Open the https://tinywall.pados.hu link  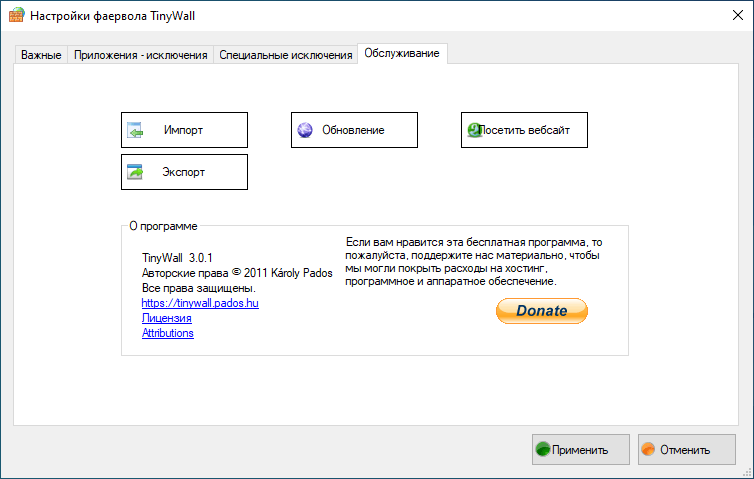[200, 303]
